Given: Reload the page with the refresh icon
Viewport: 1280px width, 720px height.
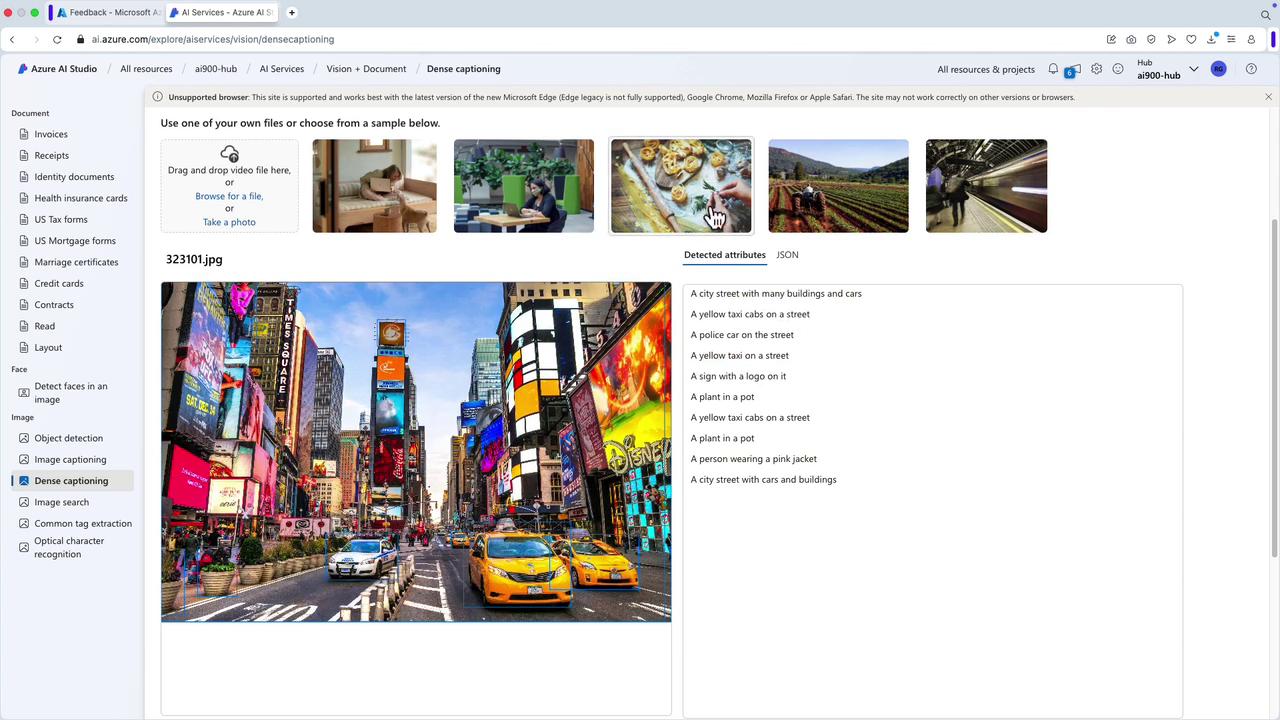Looking at the screenshot, I should pos(57,39).
